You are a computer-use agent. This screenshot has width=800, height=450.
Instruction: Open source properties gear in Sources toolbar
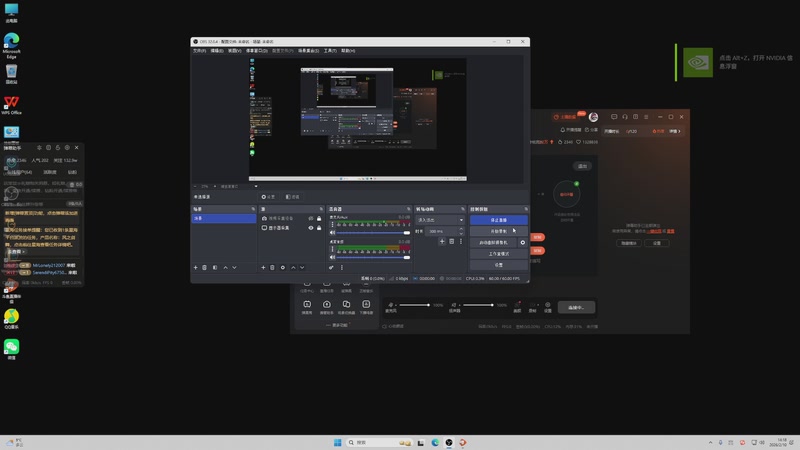[283, 267]
